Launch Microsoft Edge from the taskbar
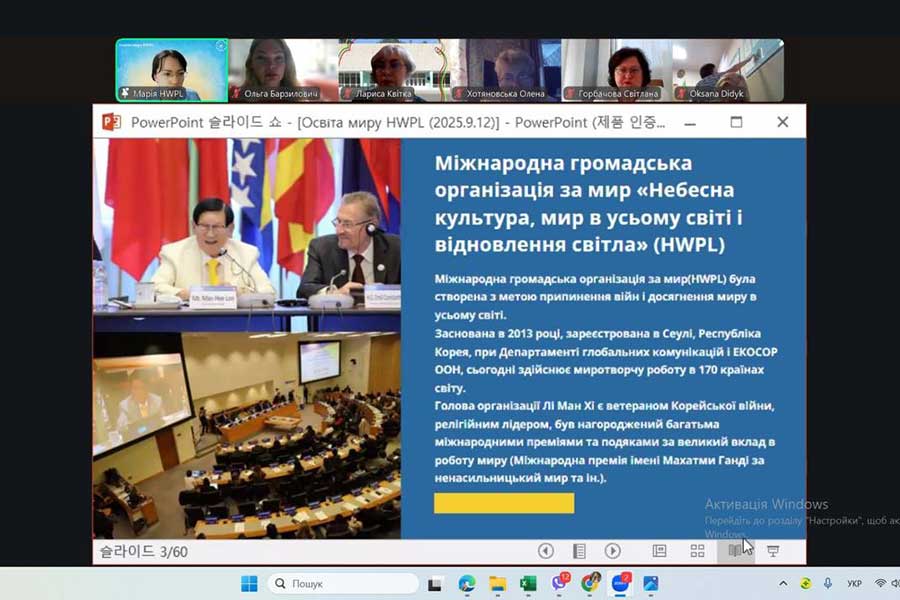 point(467,584)
